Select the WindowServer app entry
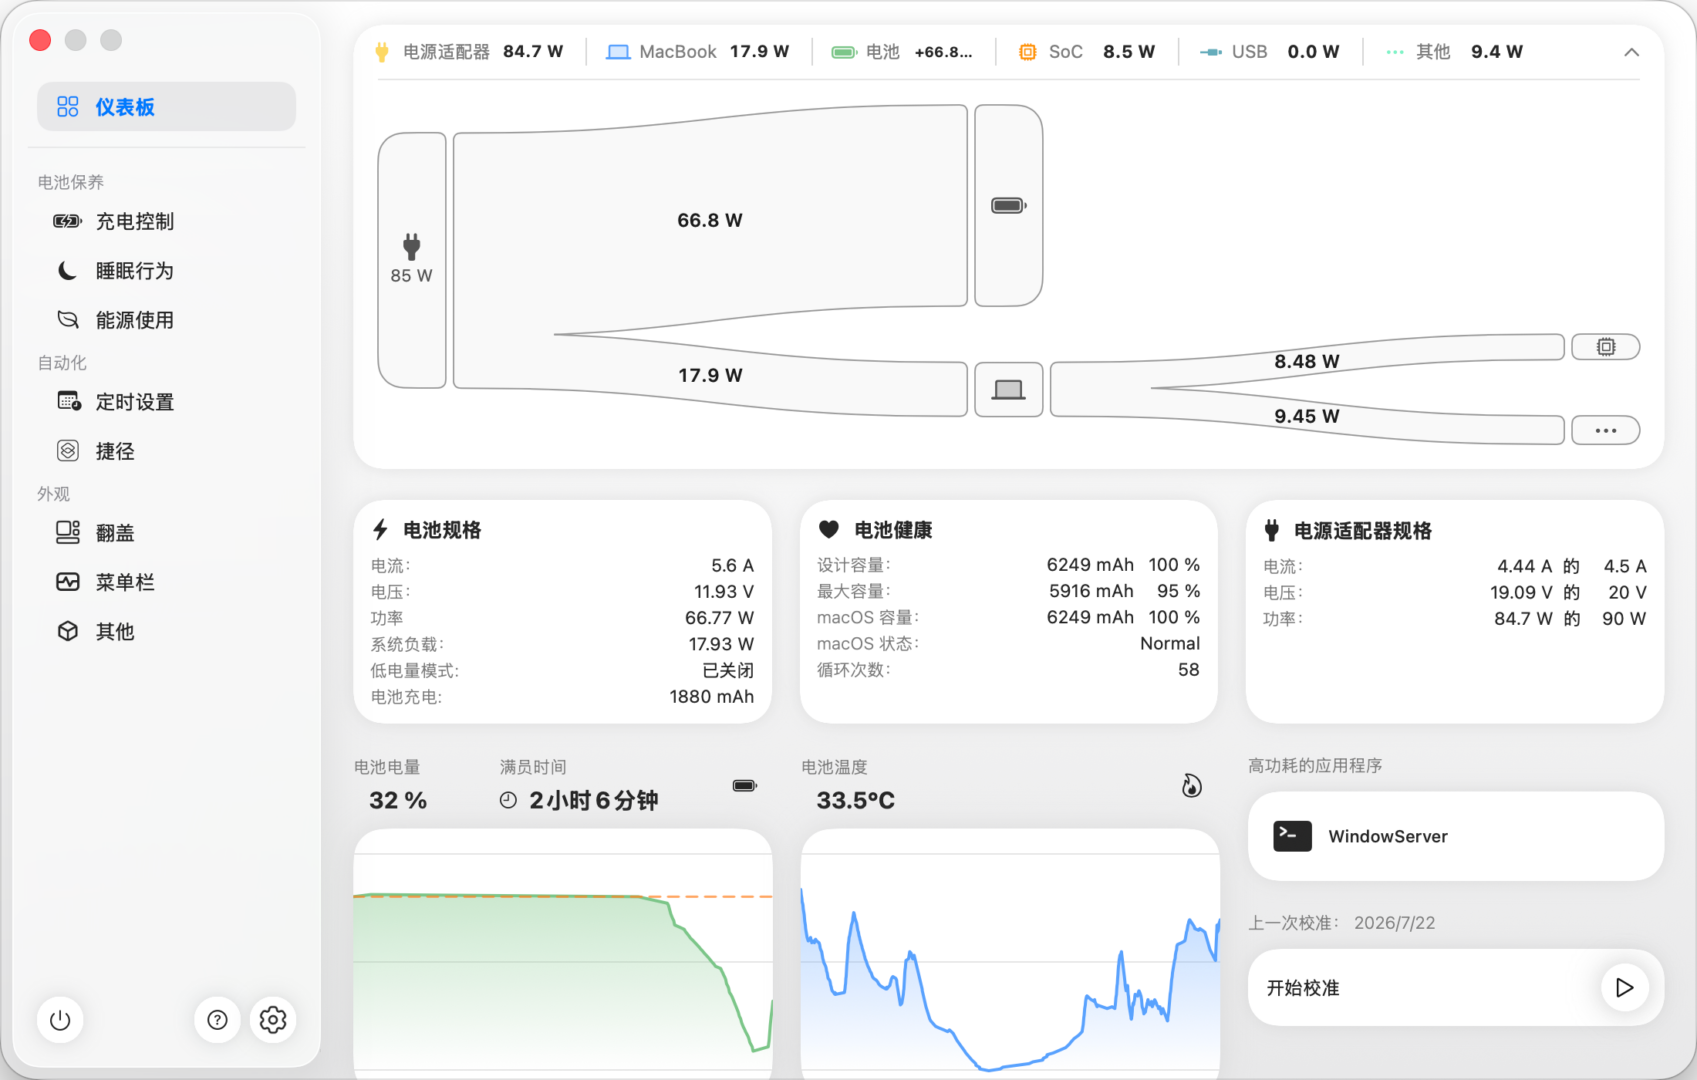 point(1455,836)
